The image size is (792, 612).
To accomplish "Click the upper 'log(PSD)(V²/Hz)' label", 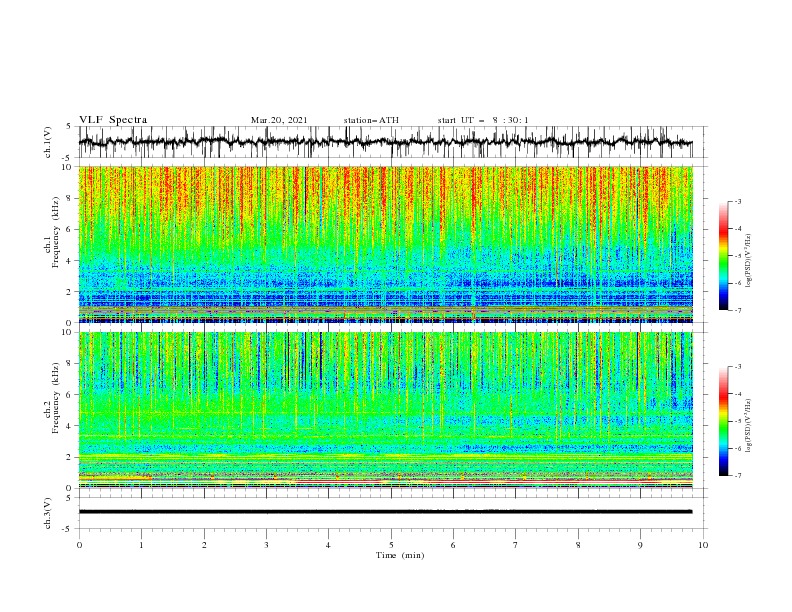I will 749,261.
